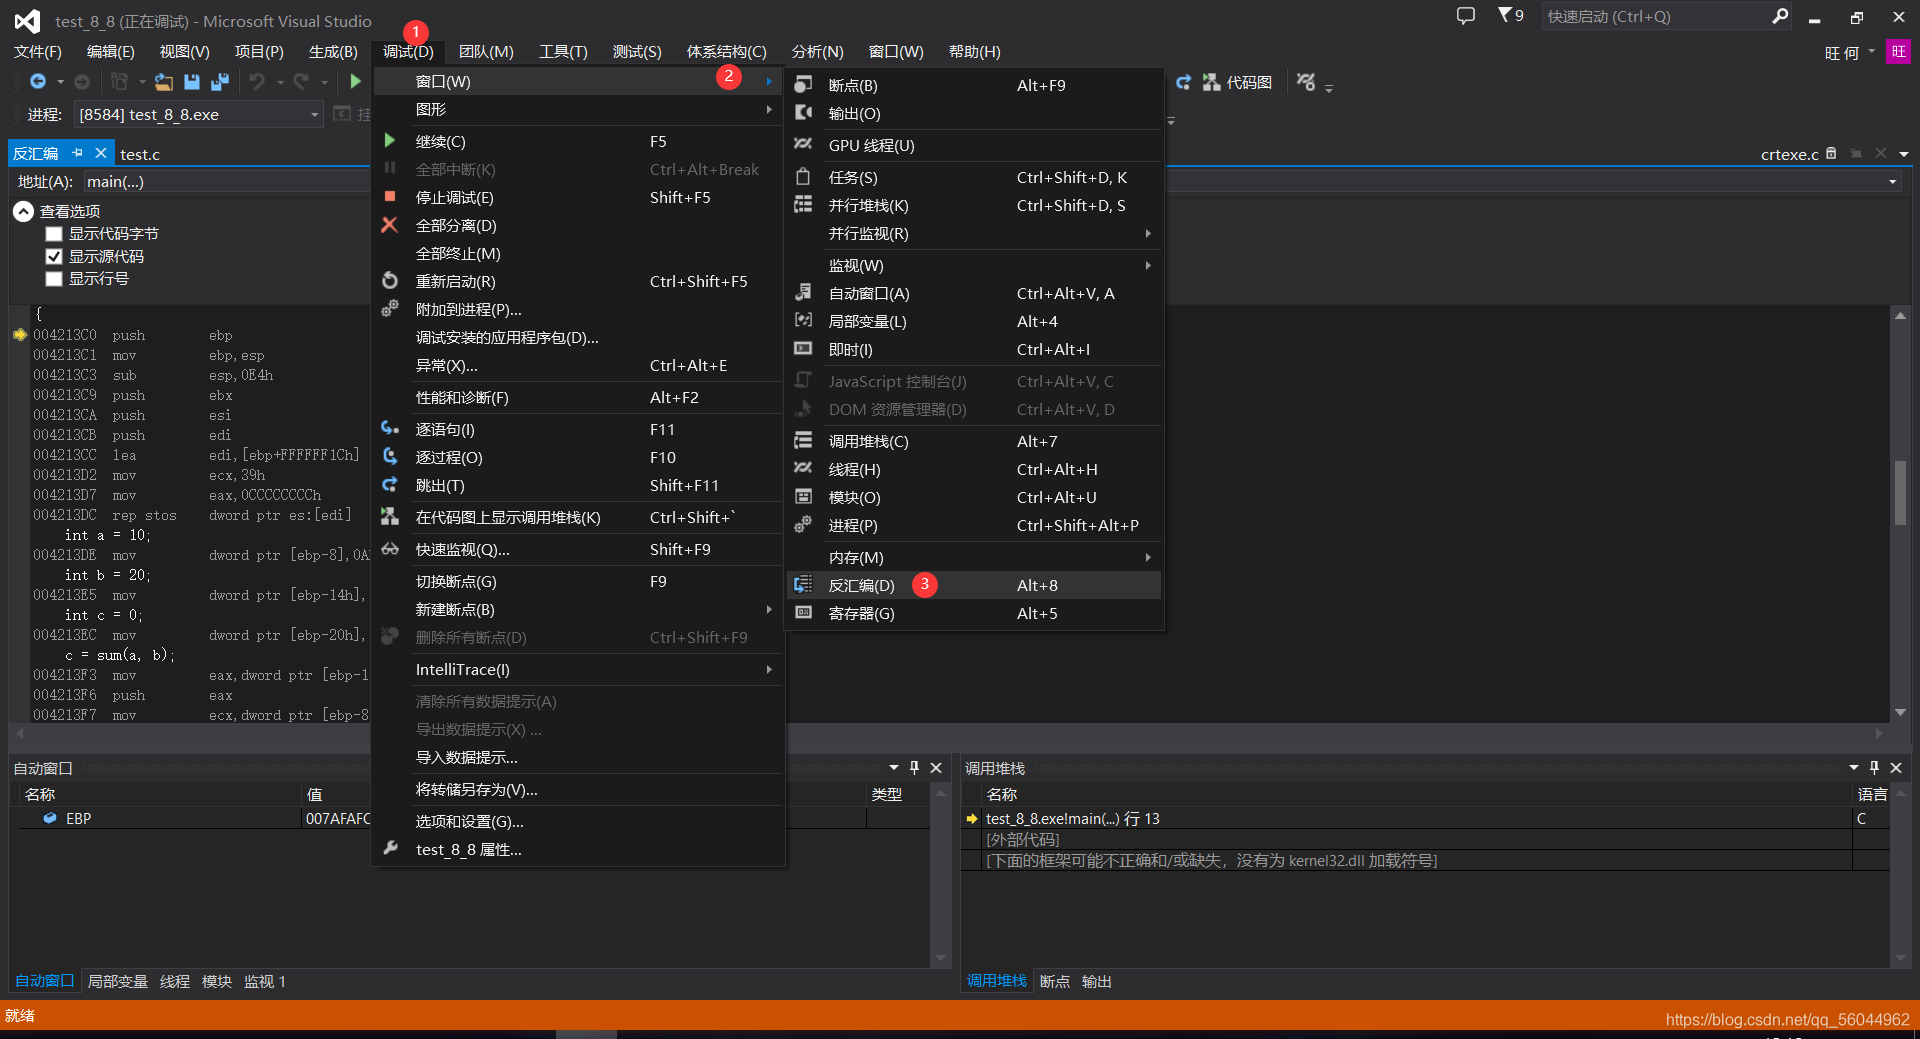Click the Stop Debugging red square icon
Image resolution: width=1920 pixels, height=1039 pixels.
pyautogui.click(x=390, y=197)
